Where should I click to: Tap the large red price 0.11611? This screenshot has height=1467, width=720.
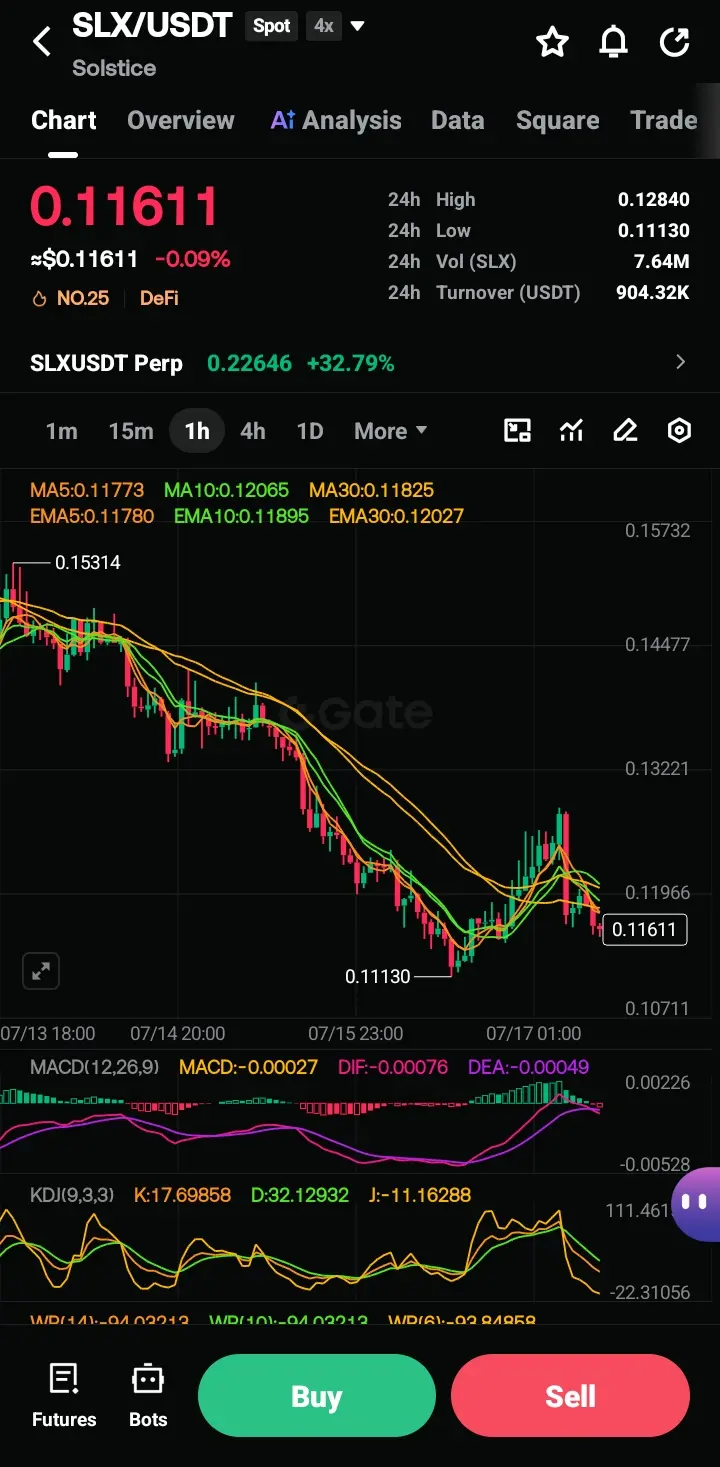pyautogui.click(x=125, y=207)
